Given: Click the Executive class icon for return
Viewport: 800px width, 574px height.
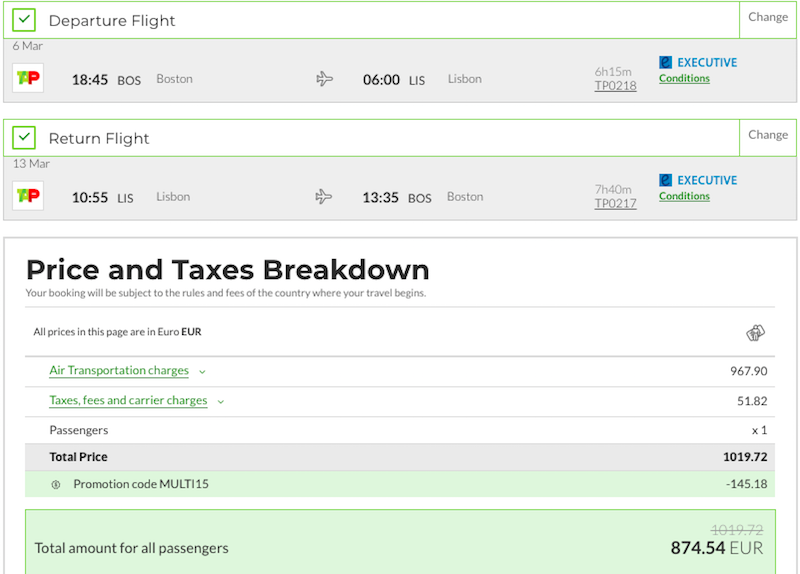Looking at the screenshot, I should coord(665,180).
